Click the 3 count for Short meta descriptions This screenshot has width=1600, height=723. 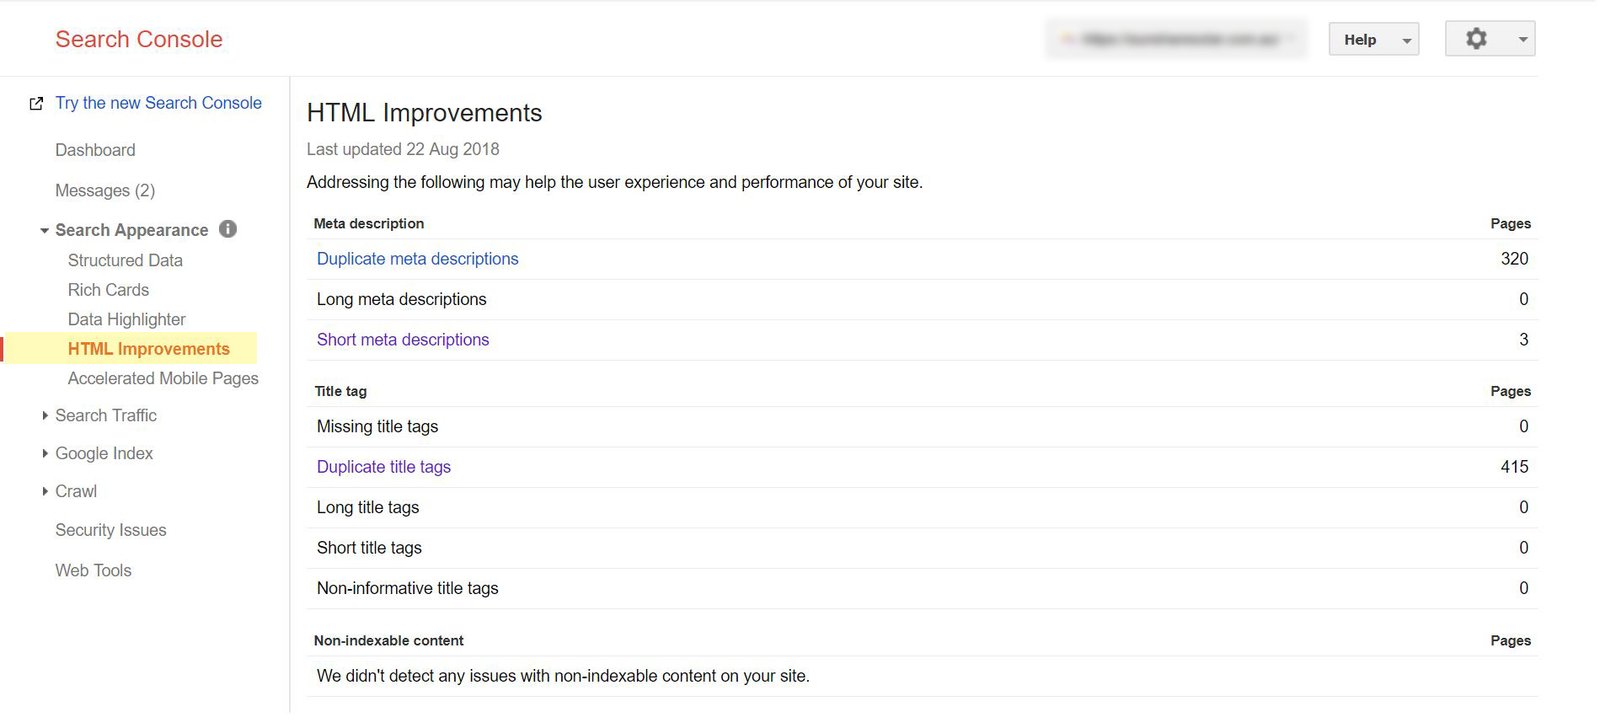1524,340
